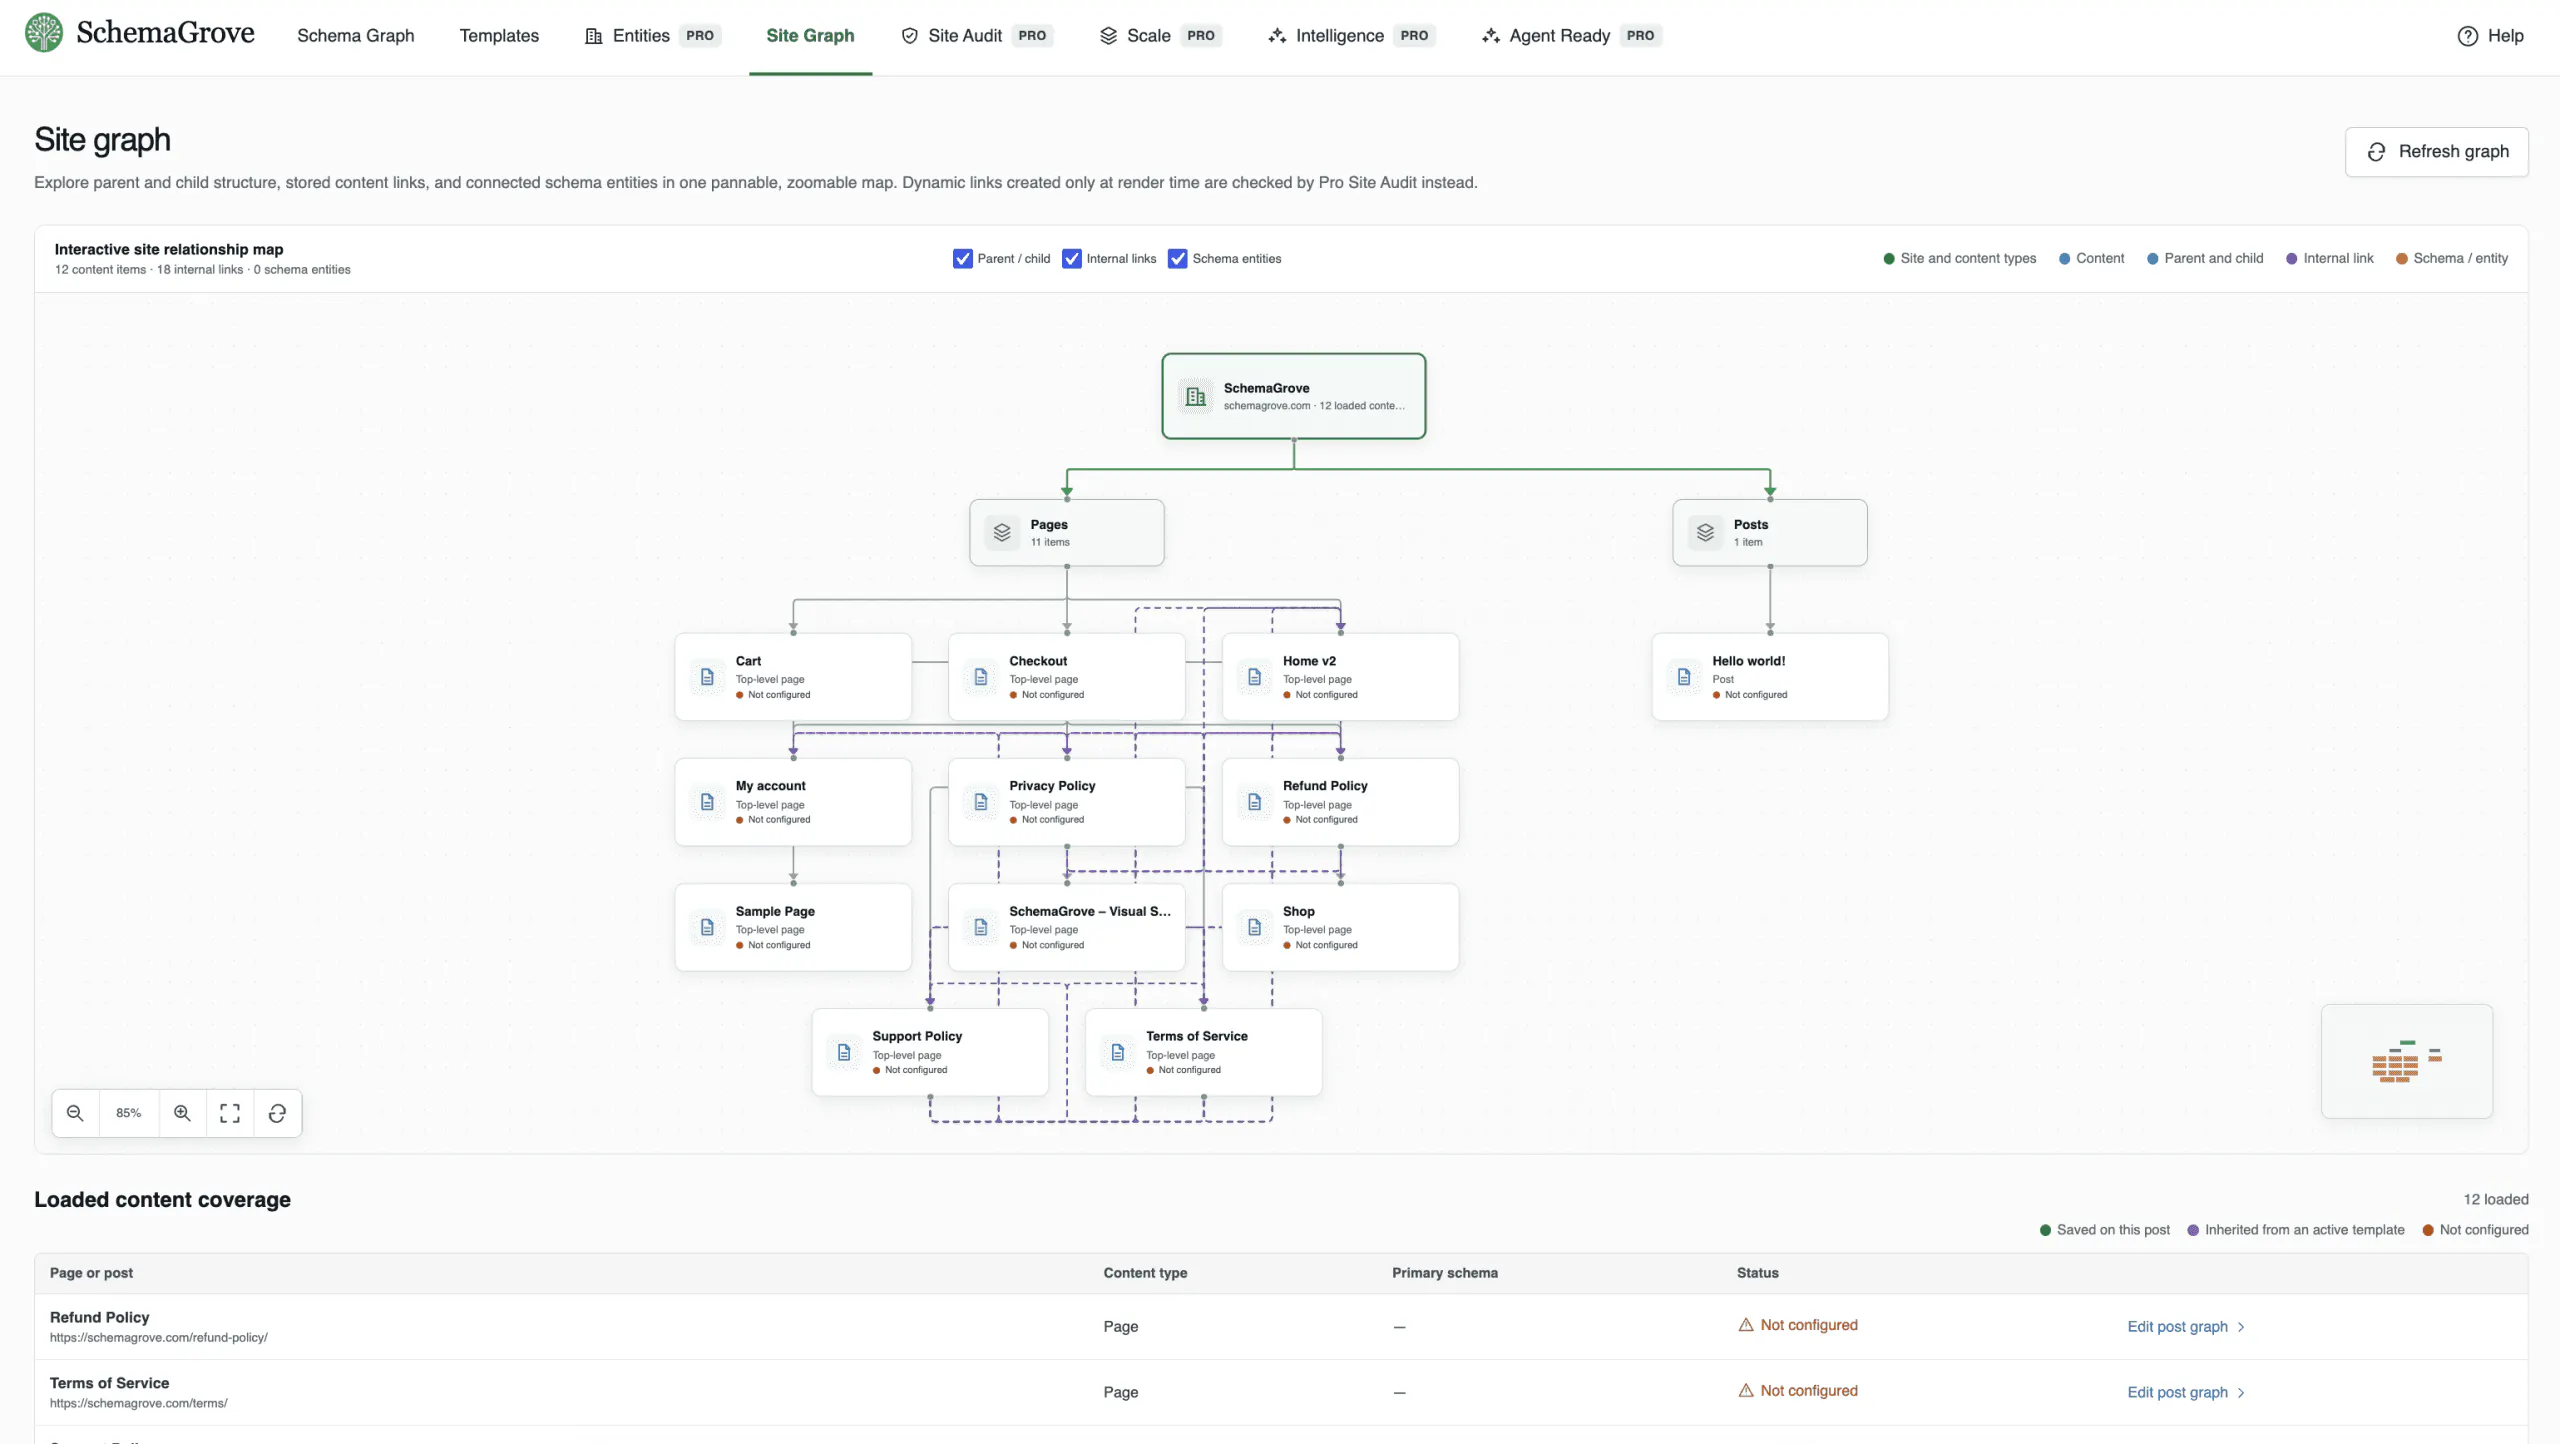This screenshot has height=1444, width=2560.
Task: Open the Help link
Action: pyautogui.click(x=2491, y=36)
